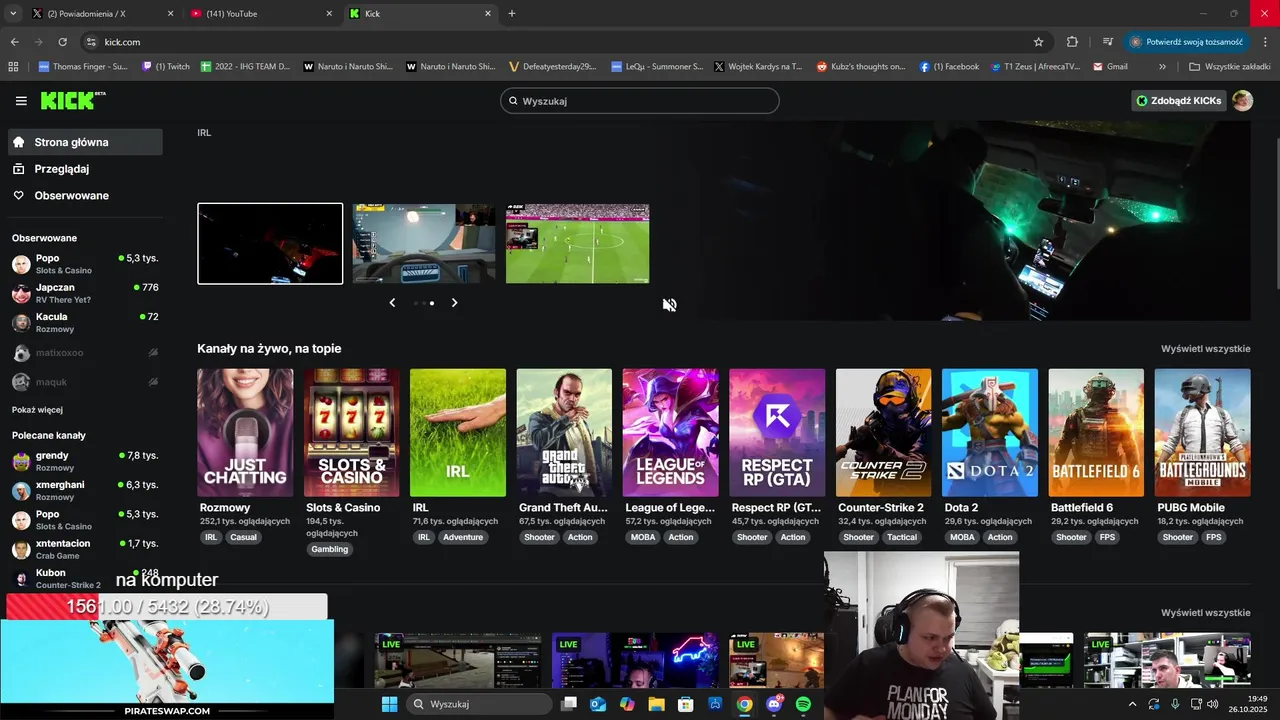Open followed channel Kacula

[x=85, y=322]
